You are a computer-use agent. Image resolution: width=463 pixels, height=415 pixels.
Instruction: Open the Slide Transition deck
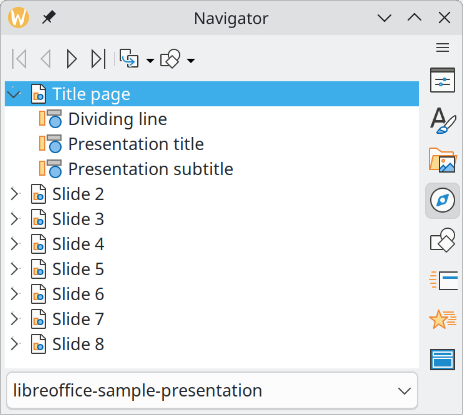click(x=442, y=280)
